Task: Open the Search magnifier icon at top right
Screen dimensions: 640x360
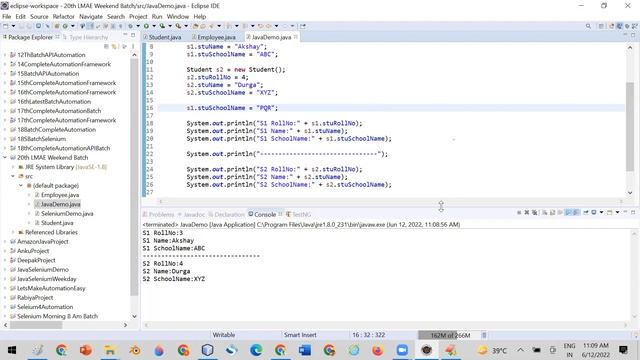Action: [588, 26]
